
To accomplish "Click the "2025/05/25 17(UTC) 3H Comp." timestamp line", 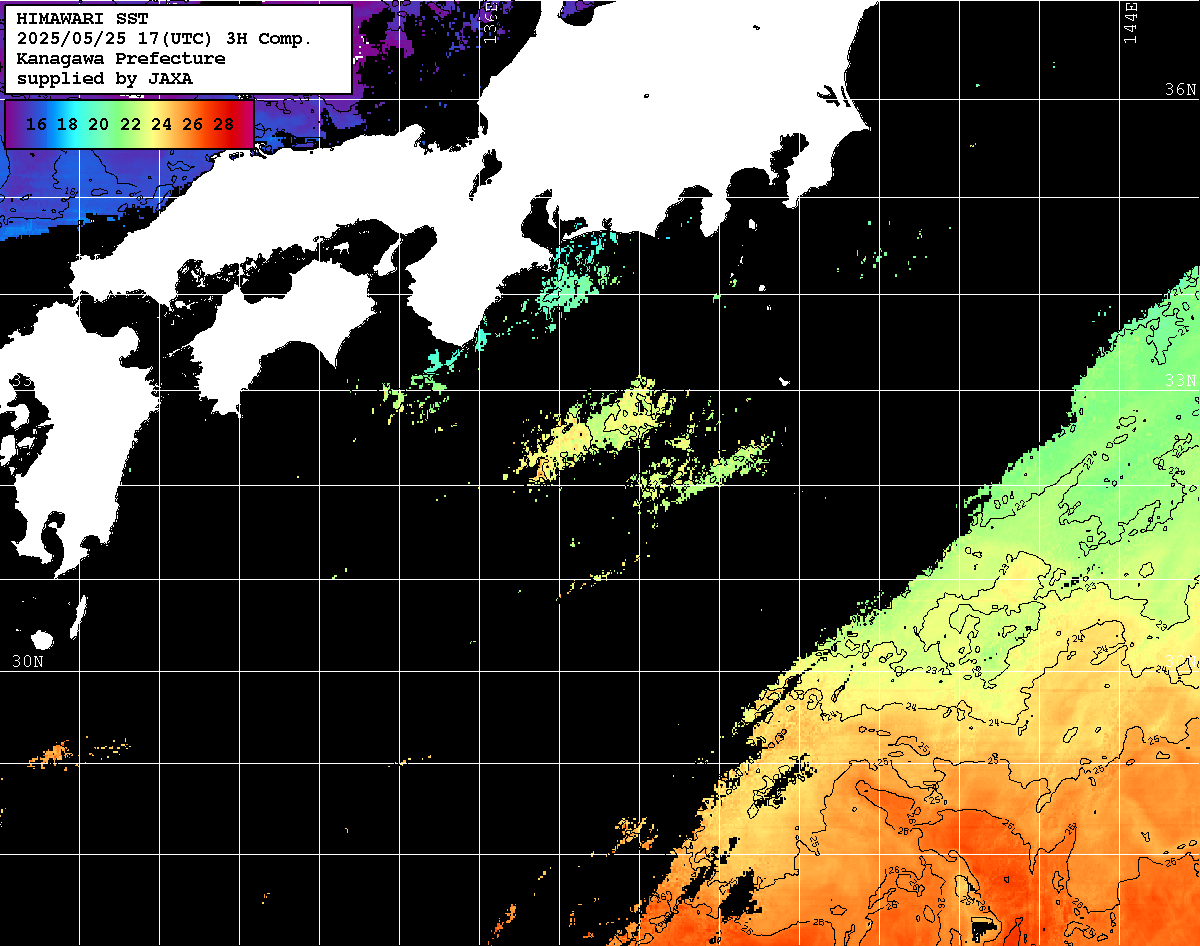I will 165,39.
